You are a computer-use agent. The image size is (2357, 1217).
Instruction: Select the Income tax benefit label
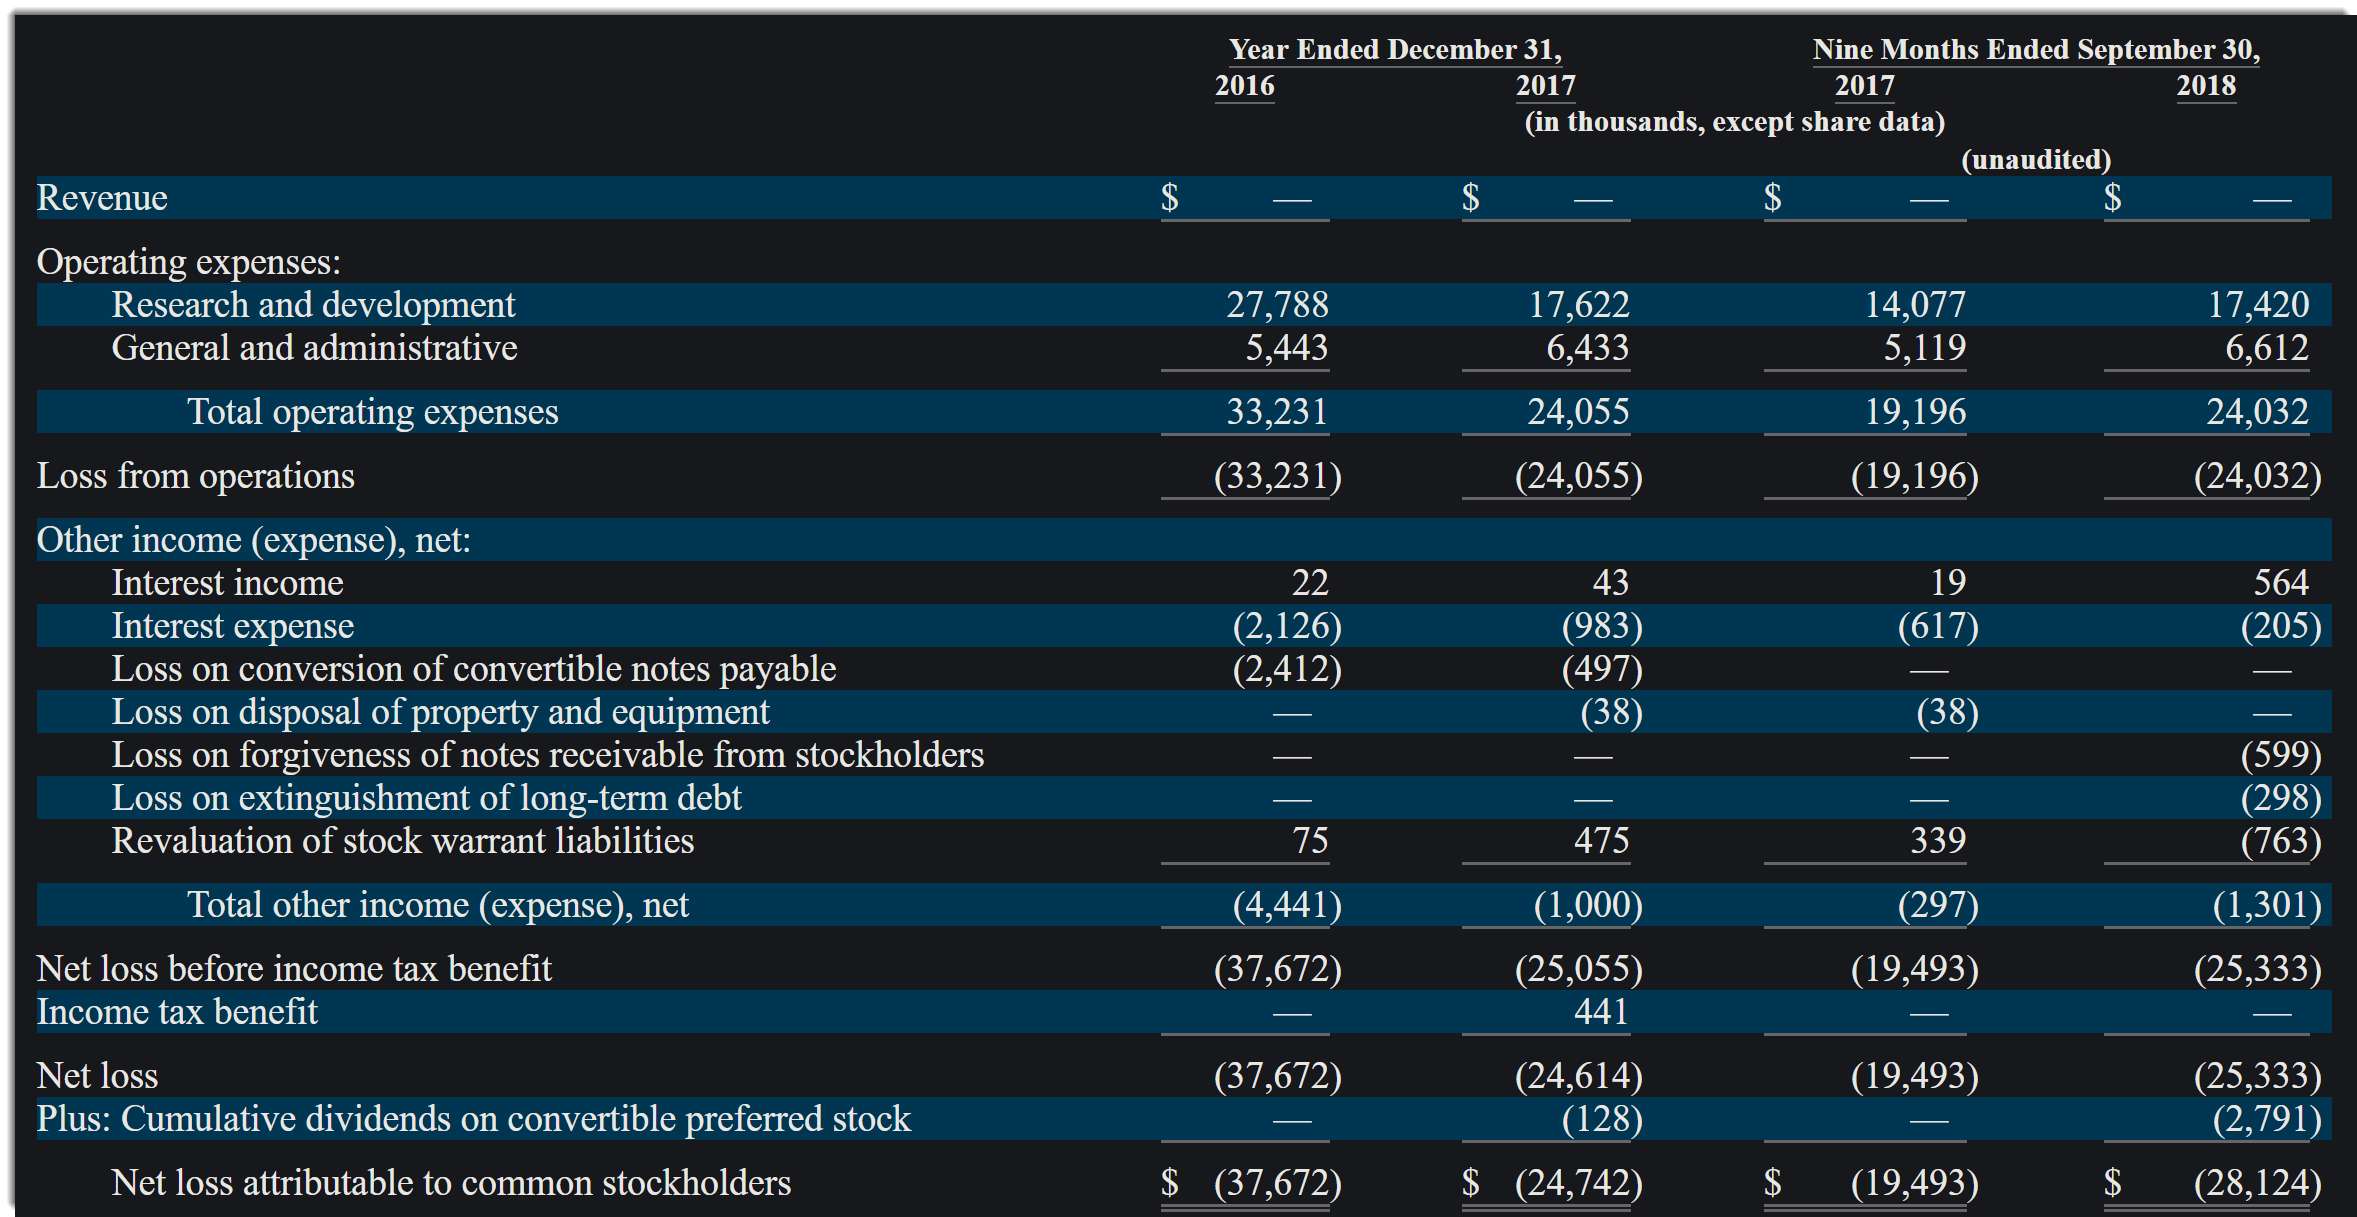click(177, 1012)
